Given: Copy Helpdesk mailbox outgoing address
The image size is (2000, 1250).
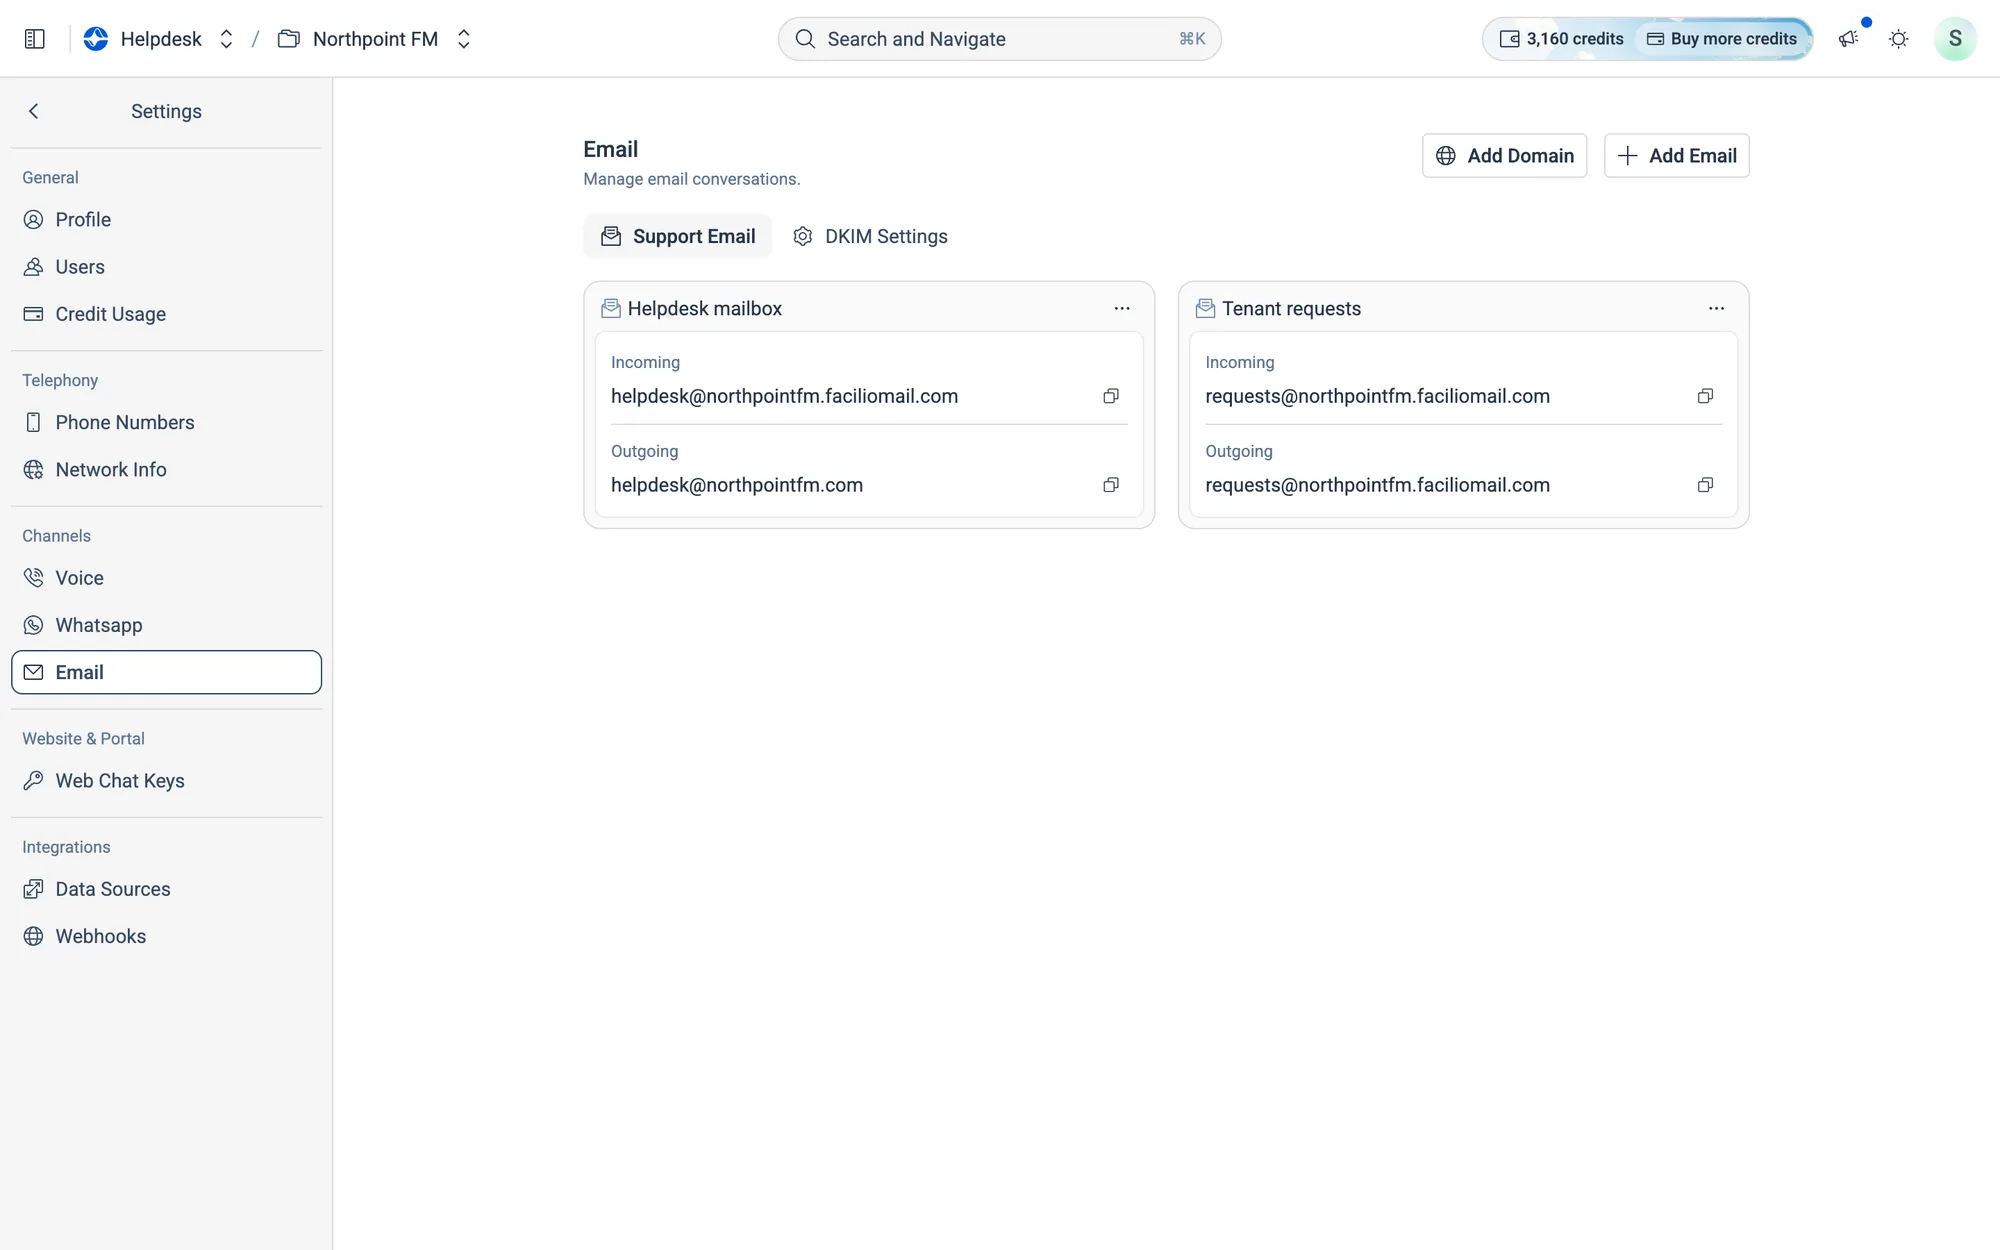Looking at the screenshot, I should [x=1110, y=485].
